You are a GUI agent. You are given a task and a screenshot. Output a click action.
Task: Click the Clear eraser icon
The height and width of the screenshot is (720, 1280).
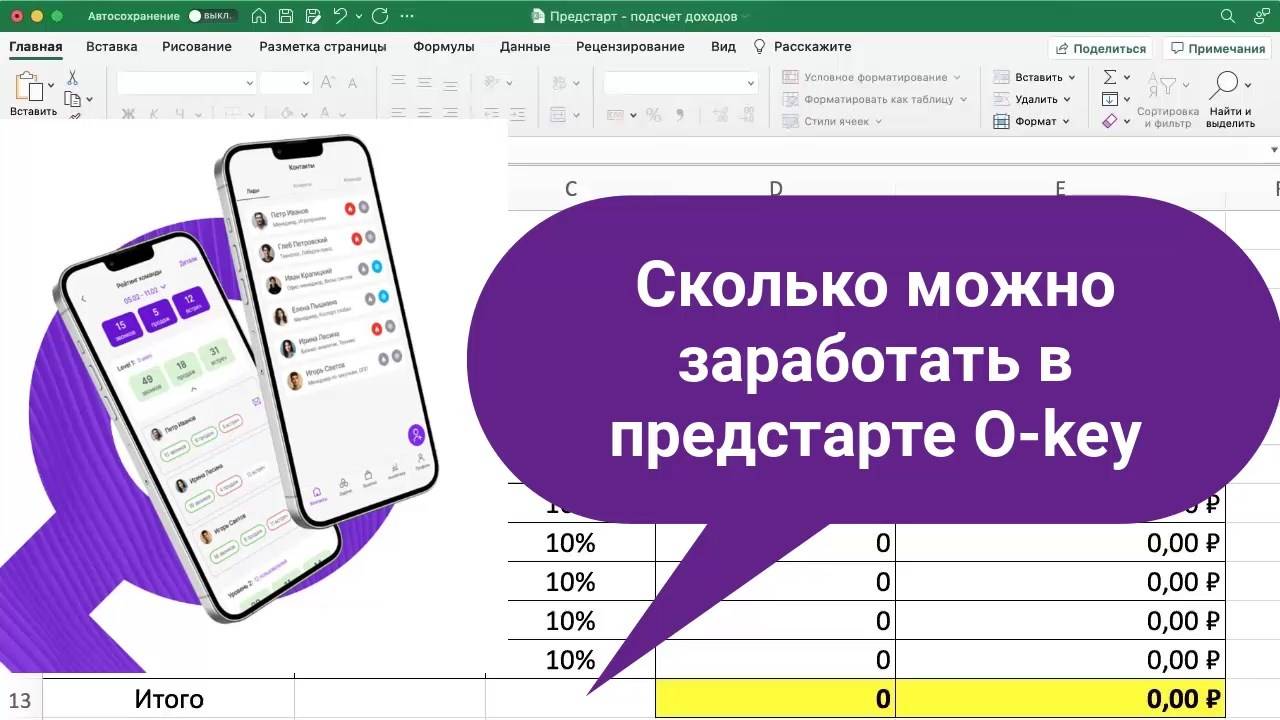[1109, 121]
